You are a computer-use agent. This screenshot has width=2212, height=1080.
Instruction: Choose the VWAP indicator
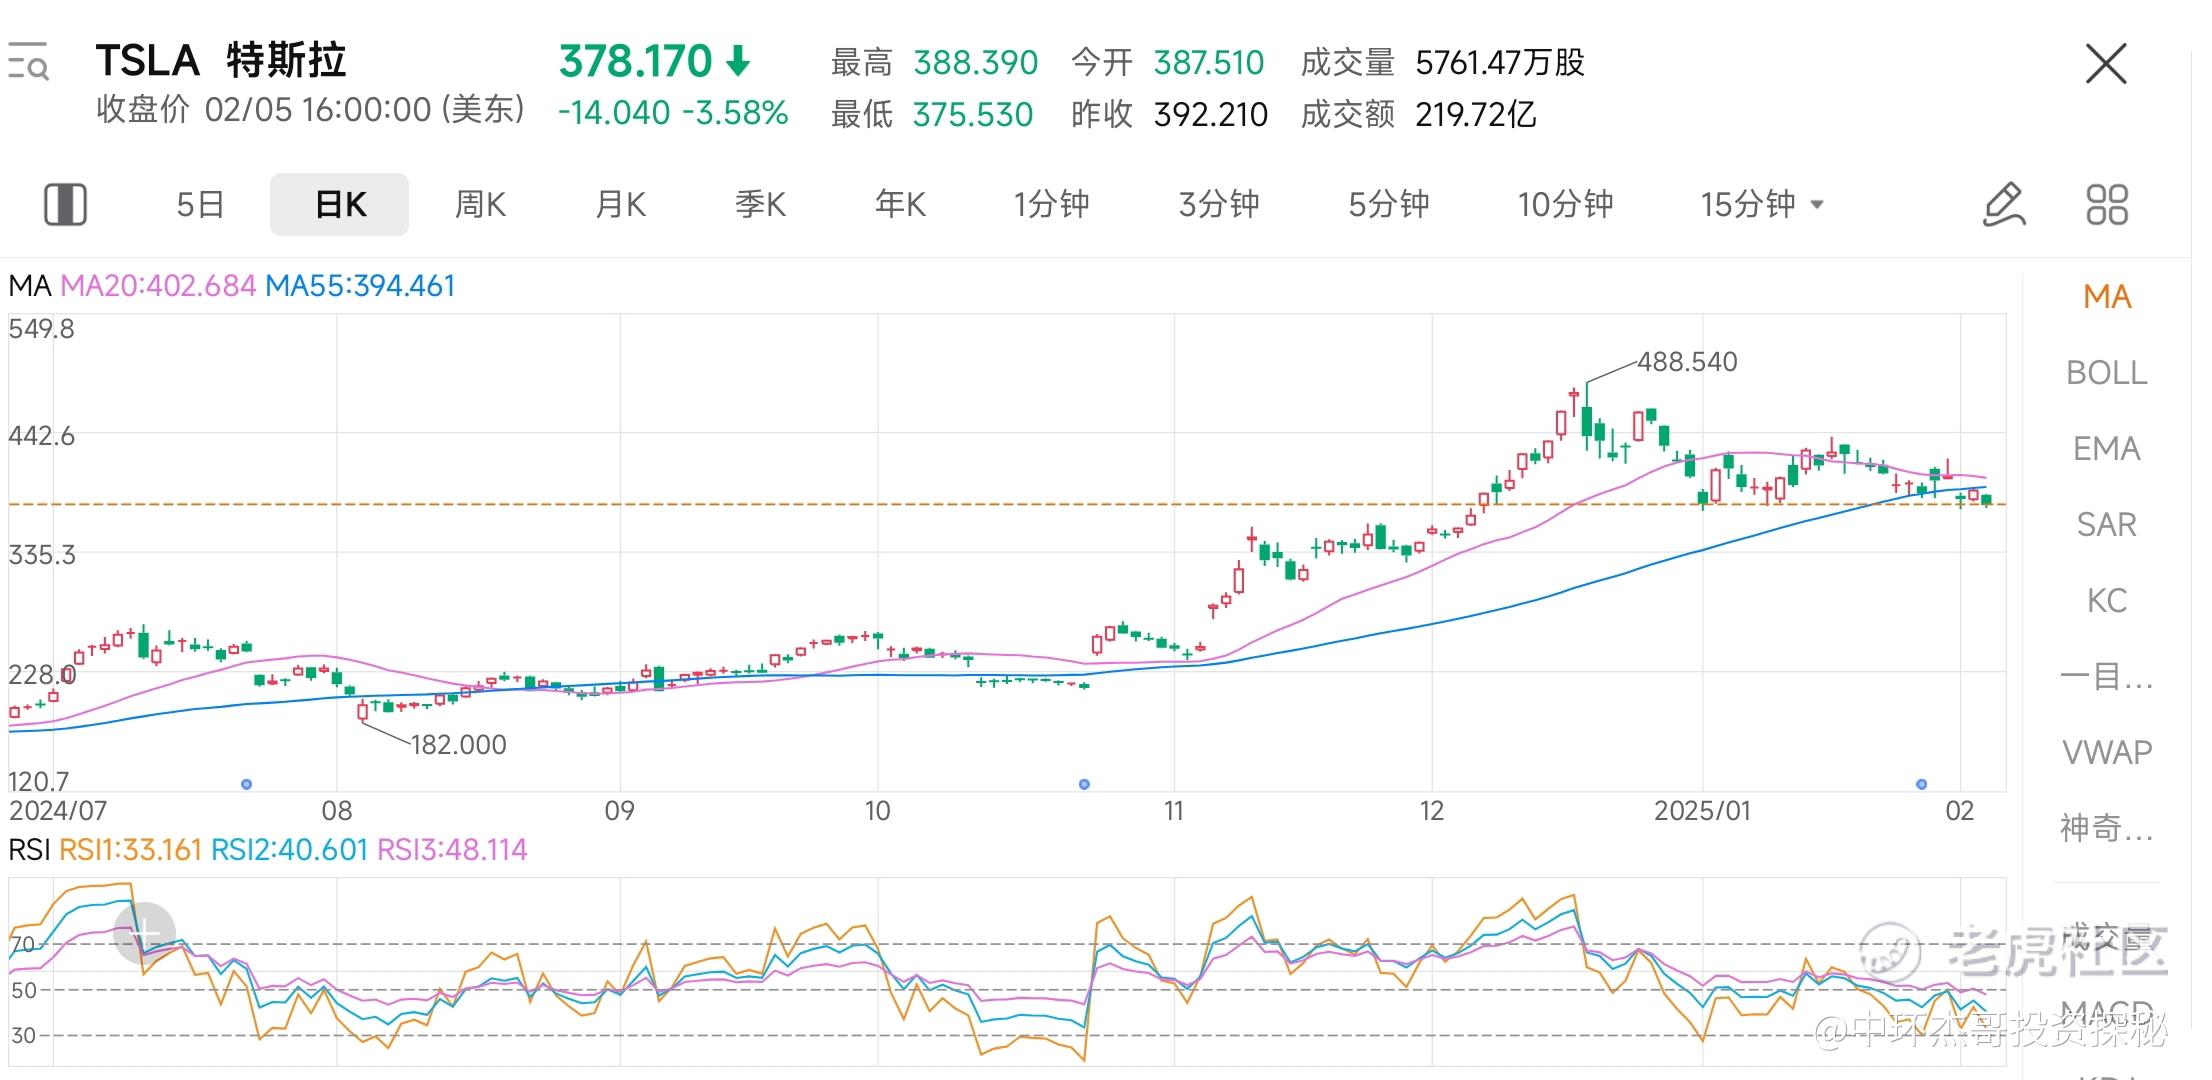click(x=2106, y=752)
